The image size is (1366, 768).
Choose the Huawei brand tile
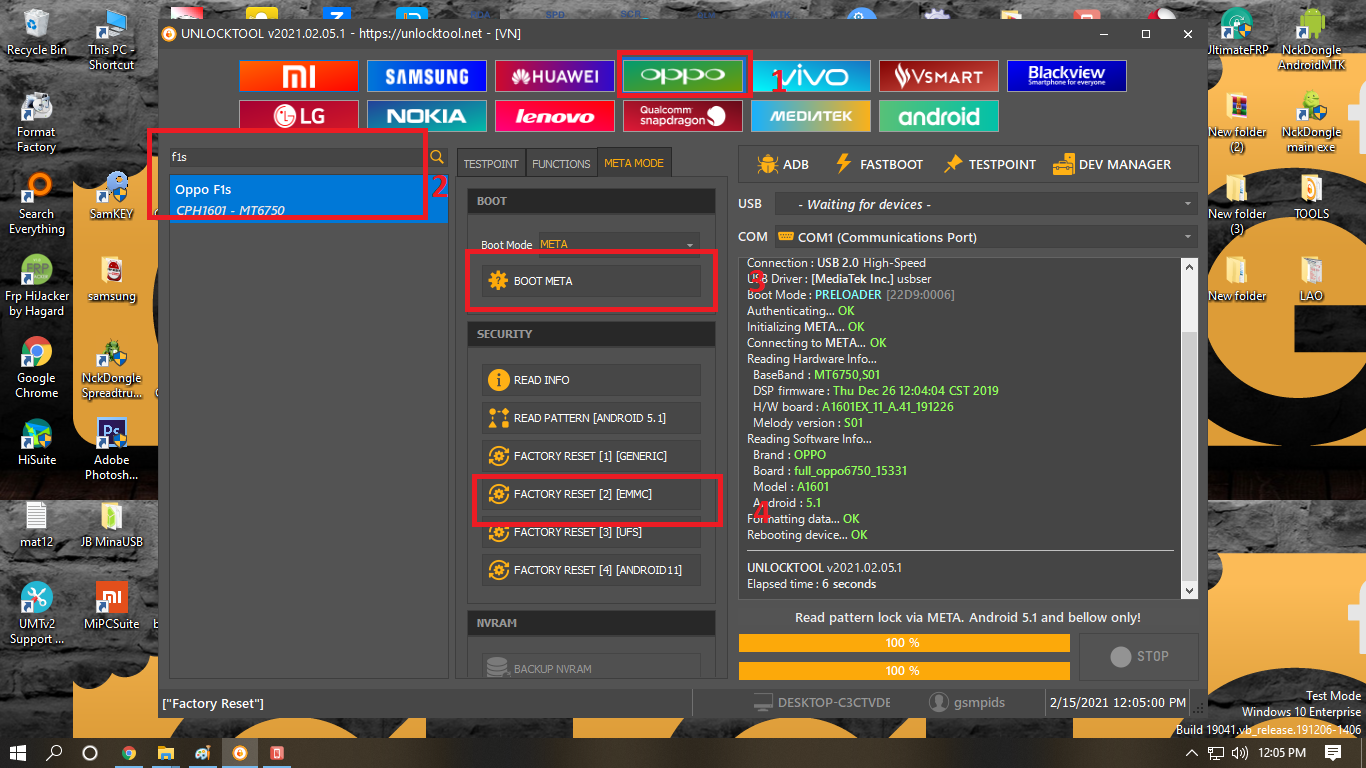coord(555,76)
